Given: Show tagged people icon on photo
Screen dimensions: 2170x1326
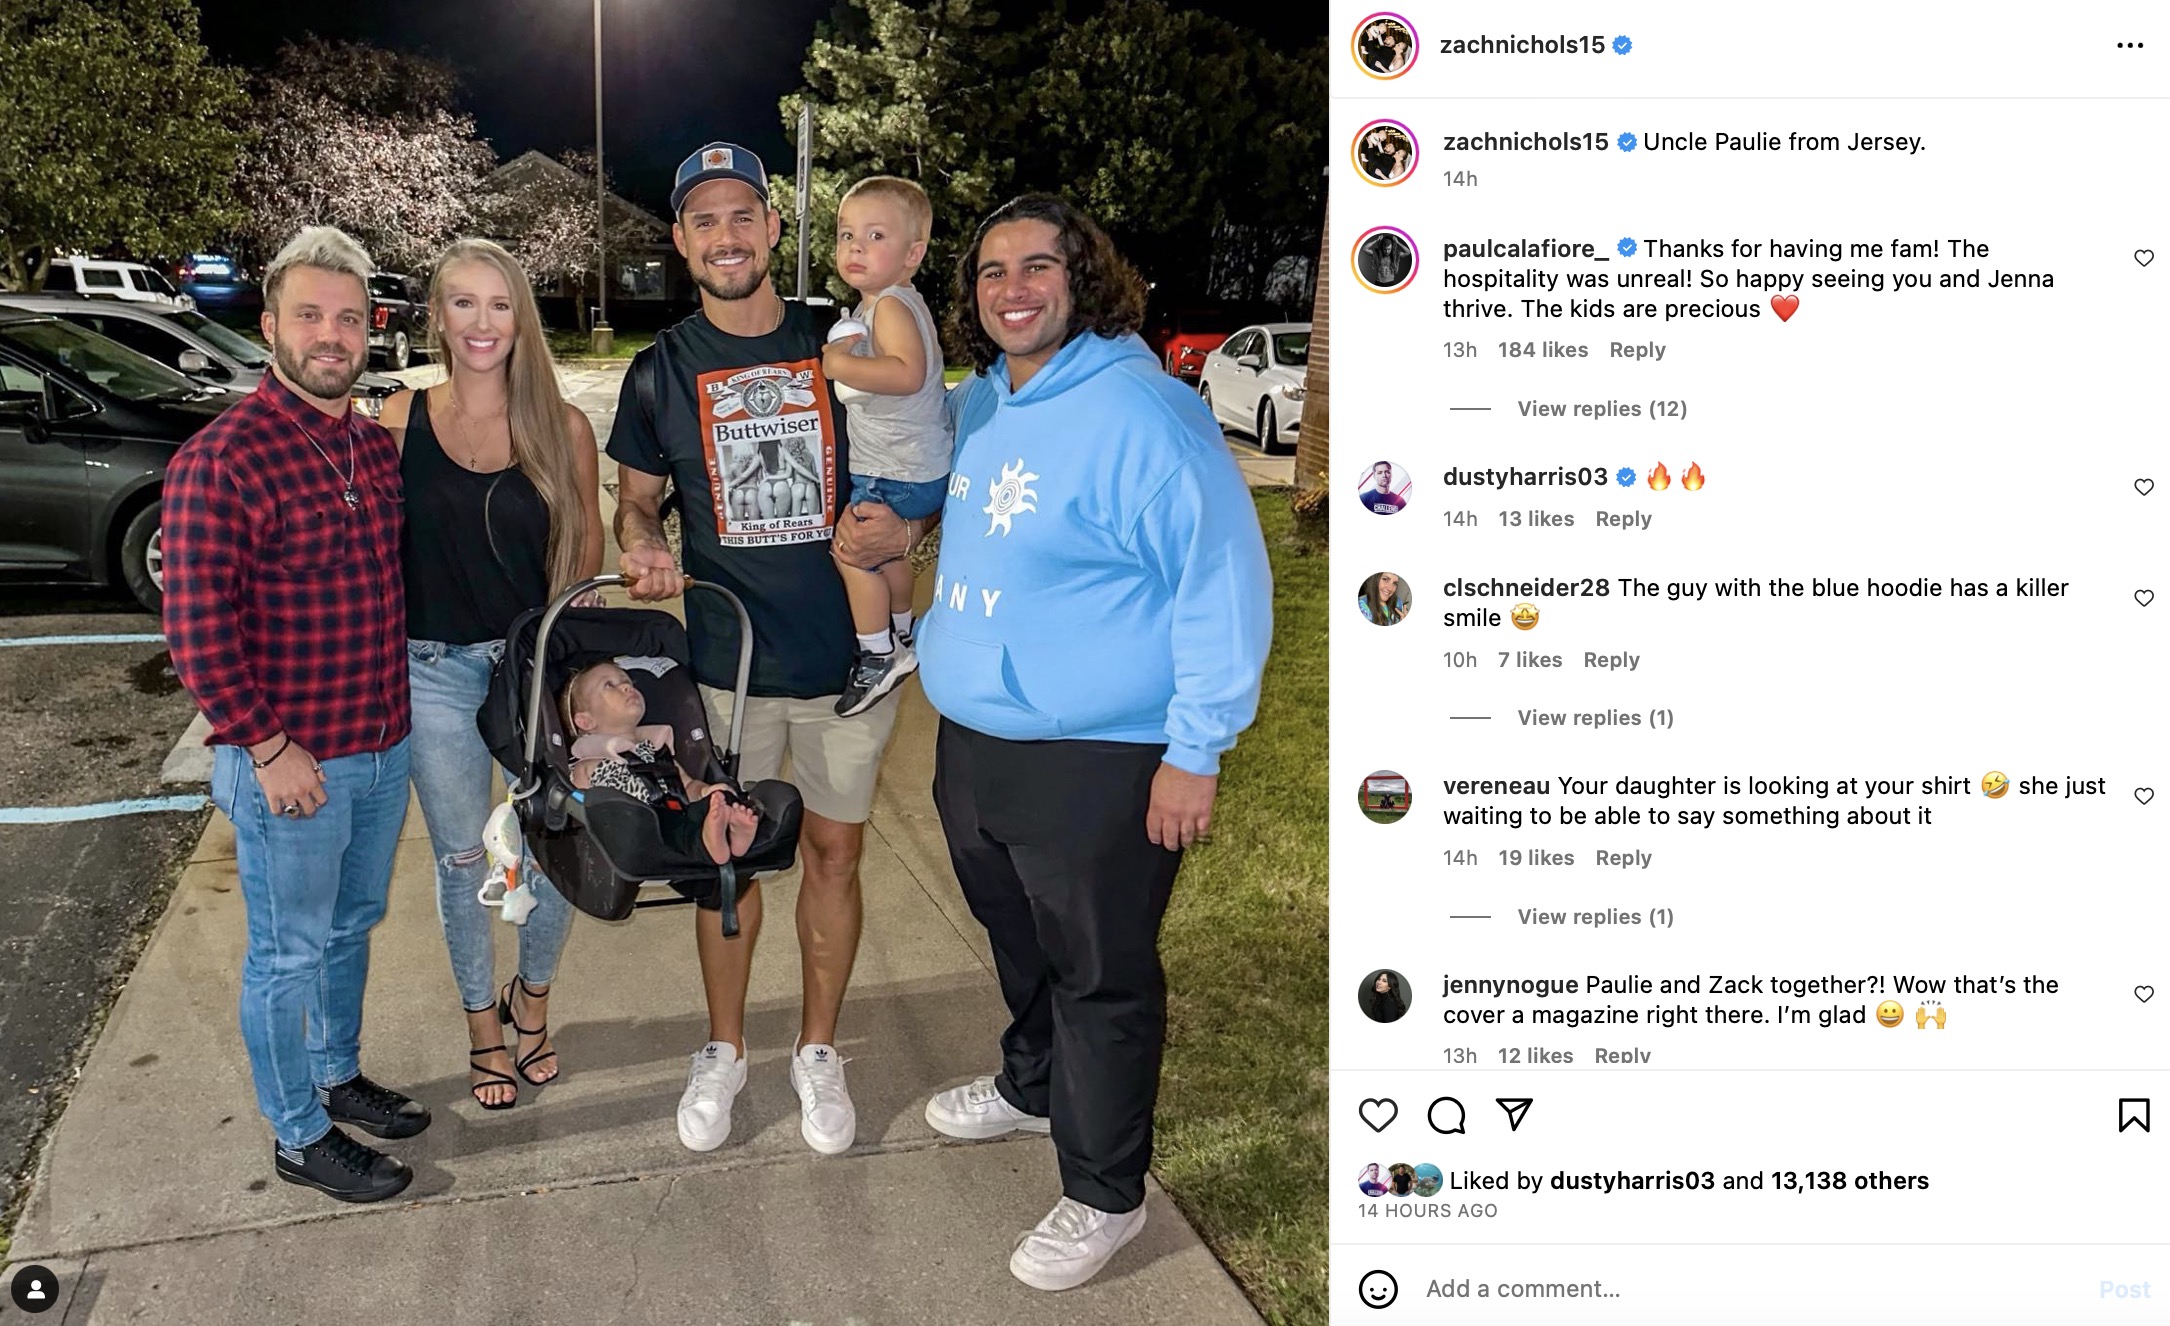Looking at the screenshot, I should coord(36,1290).
